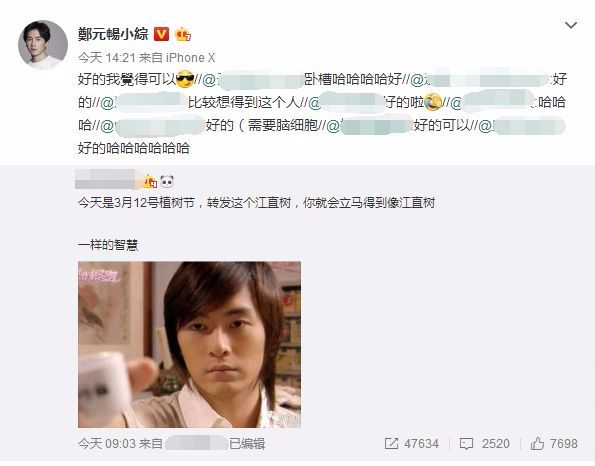Viewport: 595px width, 466px height.
Task: Open the poster's round profile avatar
Action: pyautogui.click(x=43, y=45)
